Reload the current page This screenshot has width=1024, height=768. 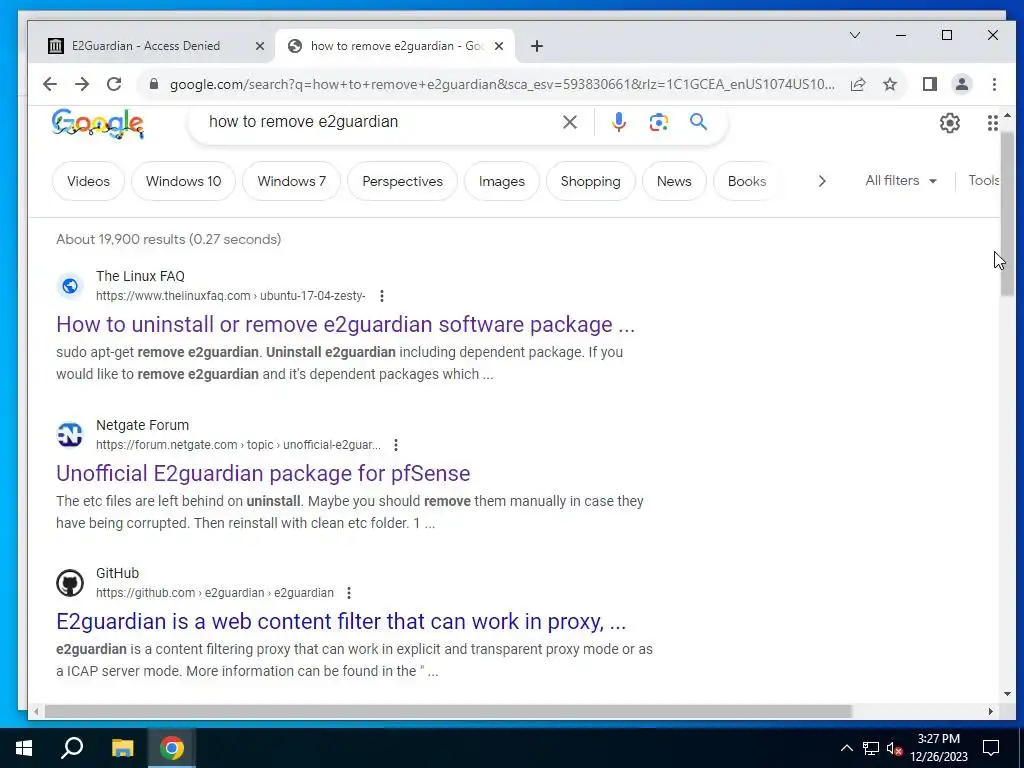(114, 84)
